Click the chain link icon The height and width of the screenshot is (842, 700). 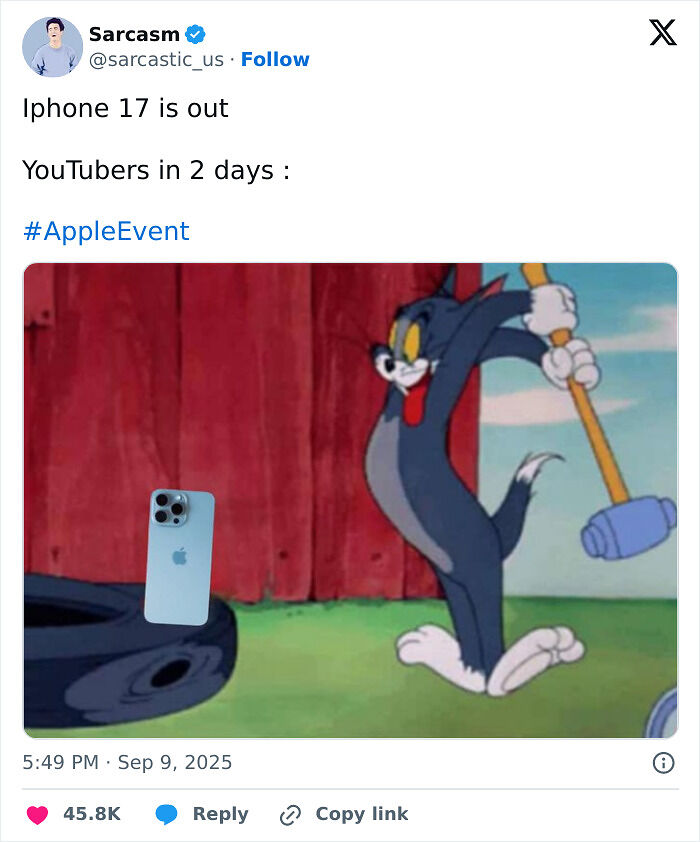pyautogui.click(x=290, y=815)
